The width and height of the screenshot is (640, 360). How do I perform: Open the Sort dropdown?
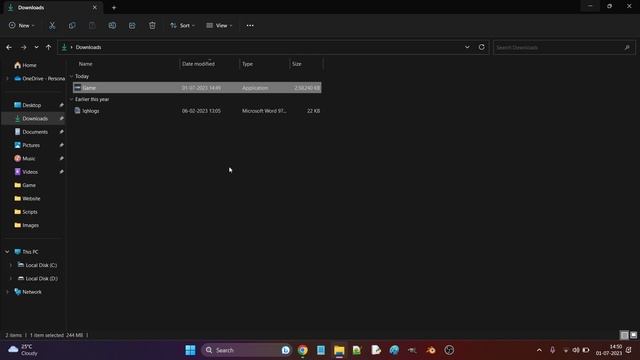(x=182, y=25)
